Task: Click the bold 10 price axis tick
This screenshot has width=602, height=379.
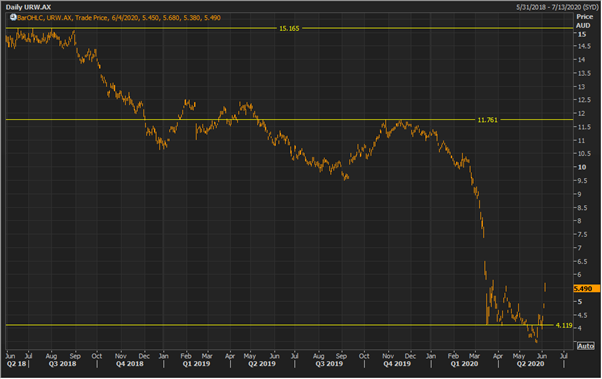Action: [x=582, y=167]
